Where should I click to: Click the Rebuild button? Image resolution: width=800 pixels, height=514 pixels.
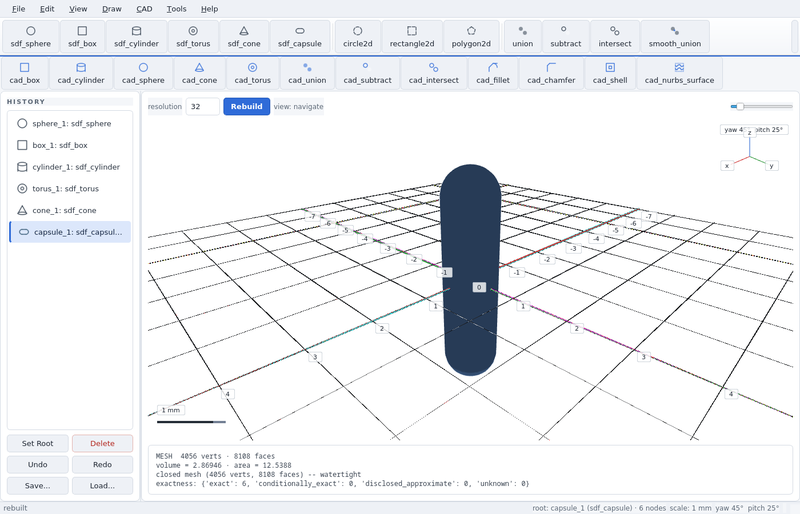246,106
